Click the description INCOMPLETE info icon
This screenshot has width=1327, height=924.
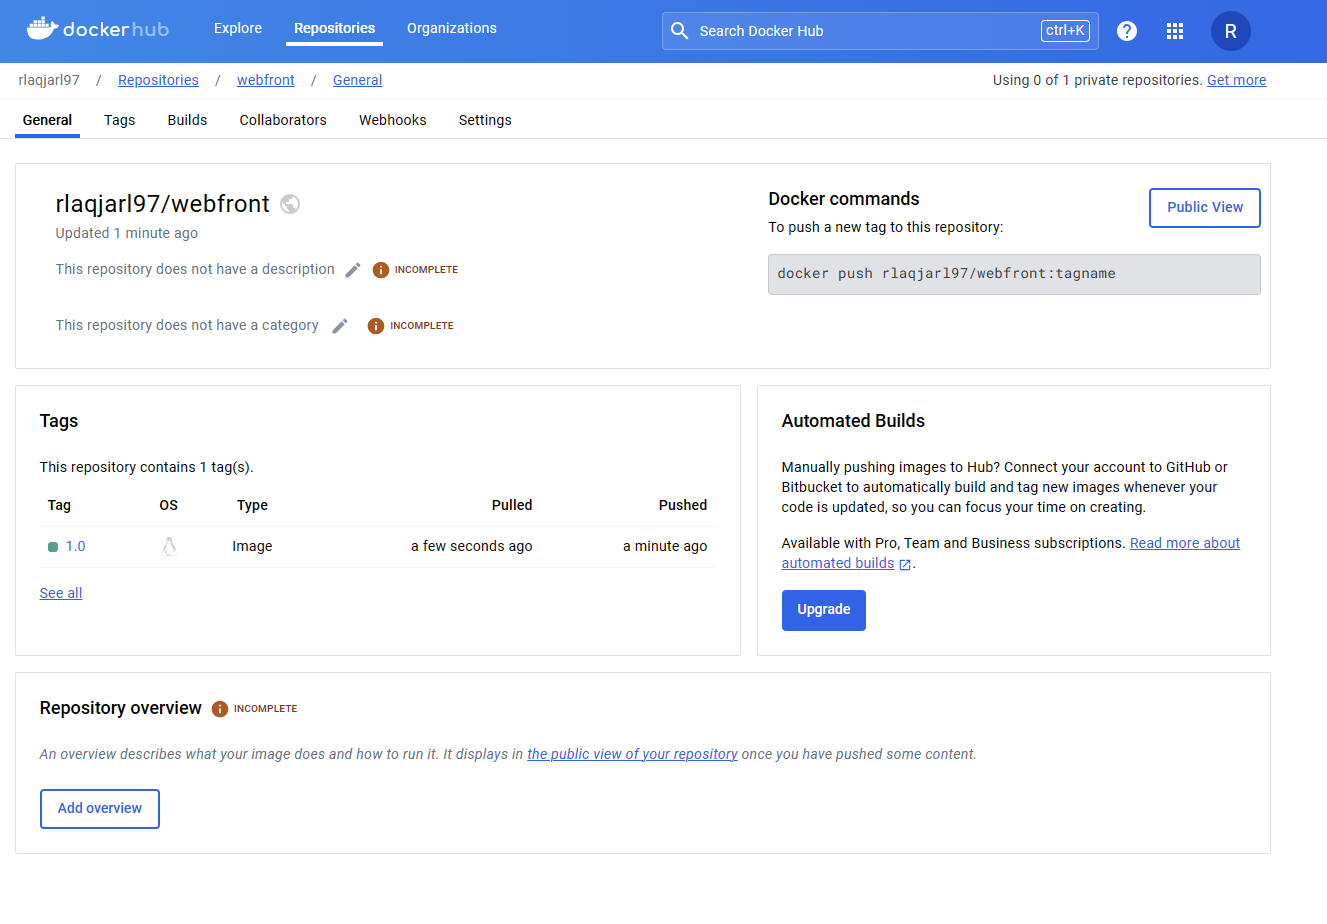click(381, 270)
